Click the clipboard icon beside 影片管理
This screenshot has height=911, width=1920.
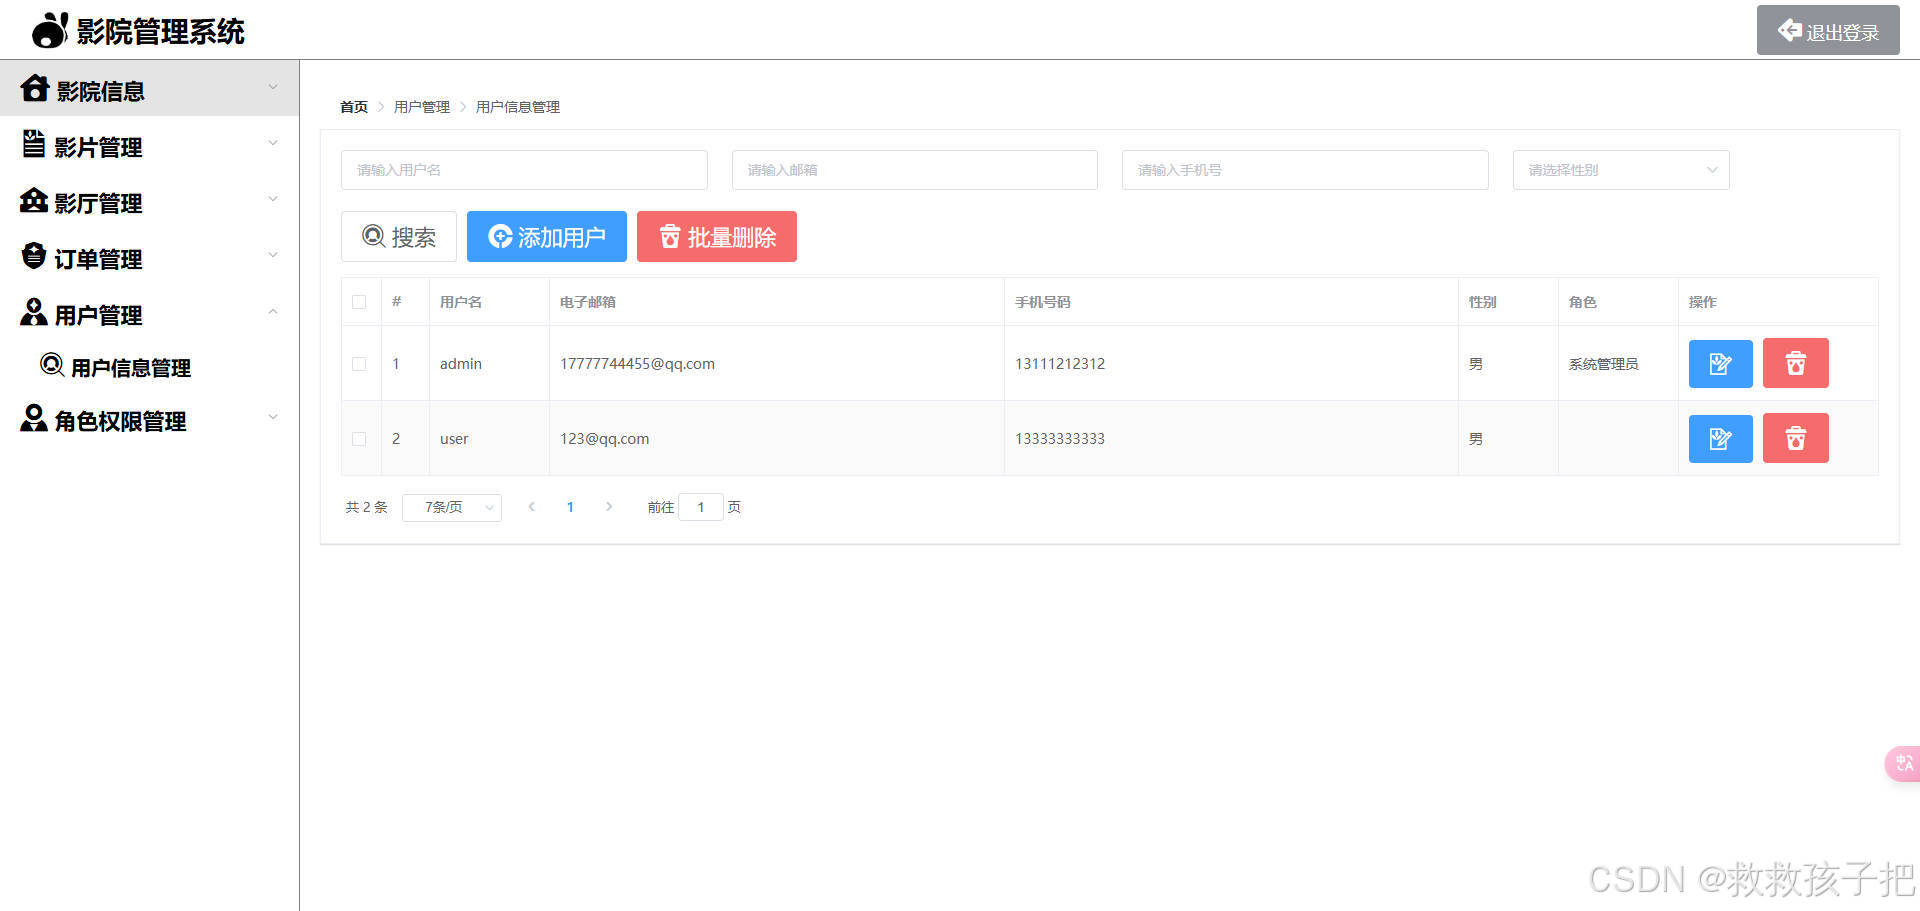(x=34, y=144)
